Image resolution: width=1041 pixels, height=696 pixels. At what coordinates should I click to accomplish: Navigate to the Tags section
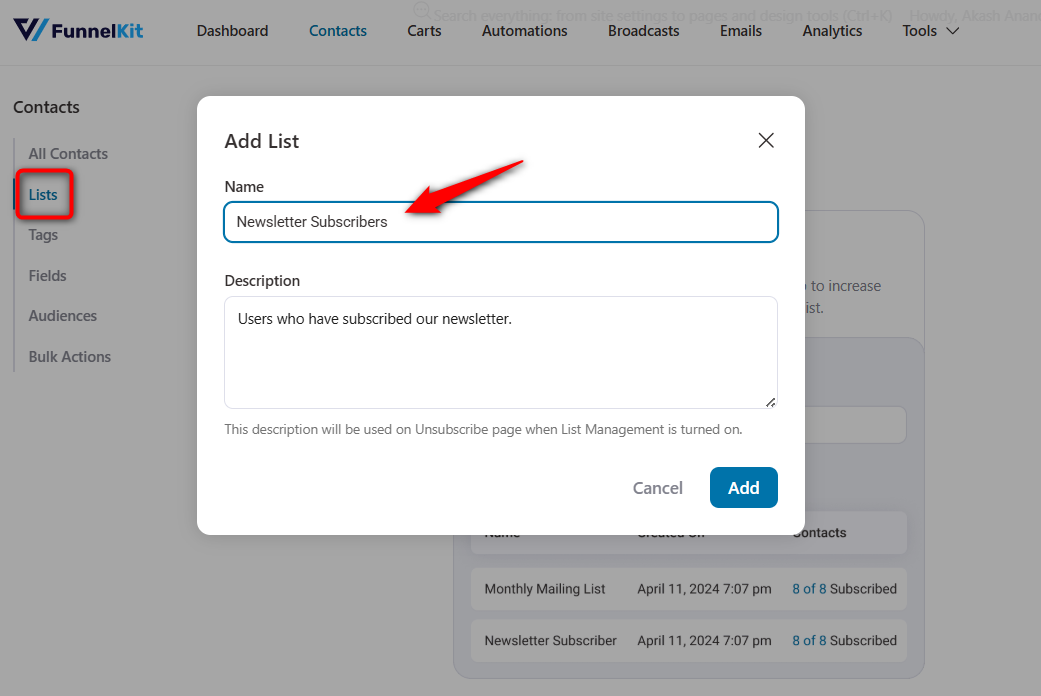click(42, 235)
